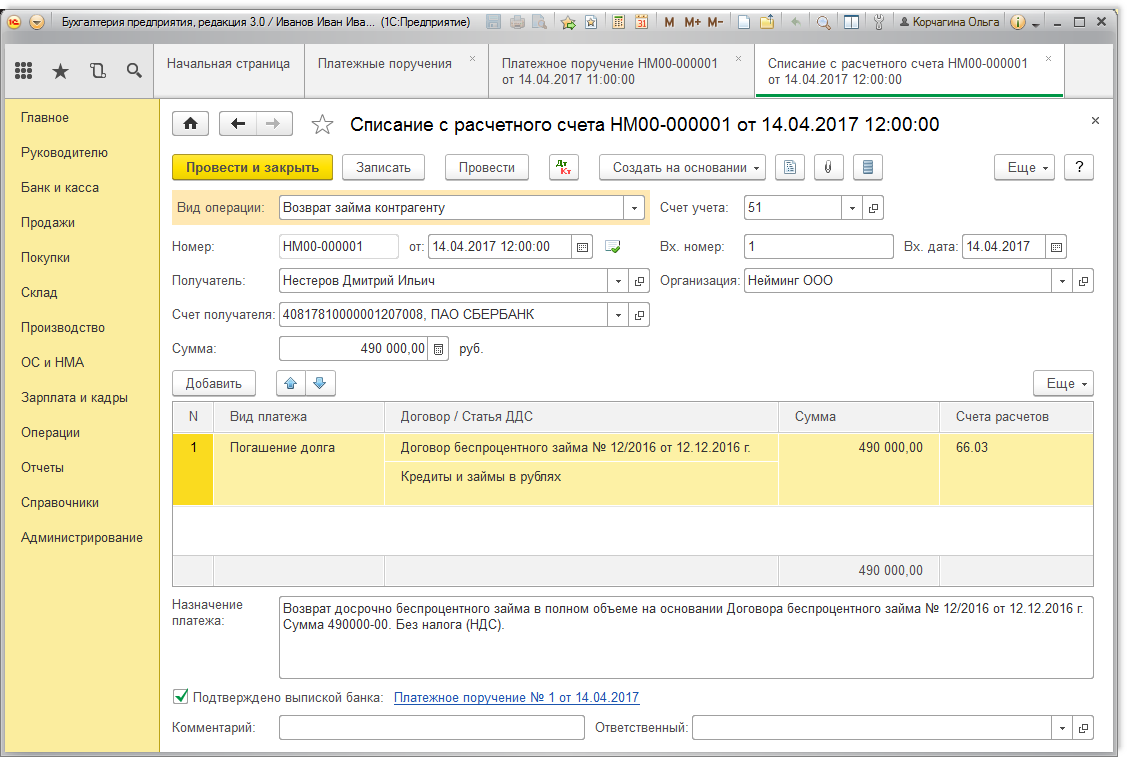1127x757 pixels.
Task: Open the Банк и касса section
Action: click(x=60, y=188)
